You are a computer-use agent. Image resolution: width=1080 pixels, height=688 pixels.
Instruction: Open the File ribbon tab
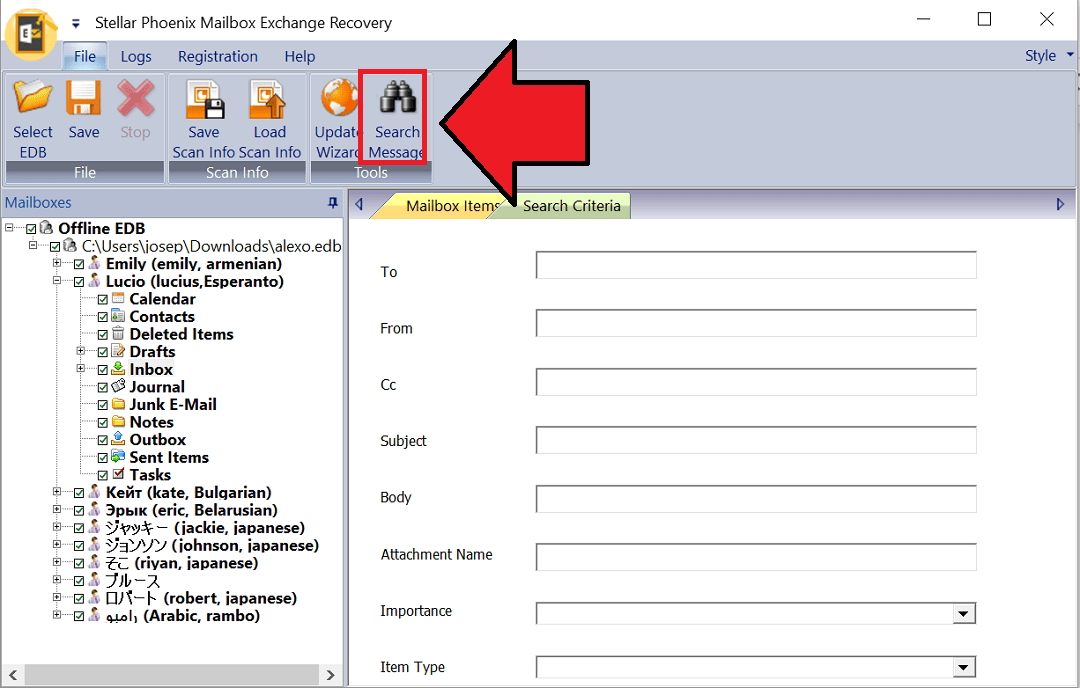[x=85, y=56]
